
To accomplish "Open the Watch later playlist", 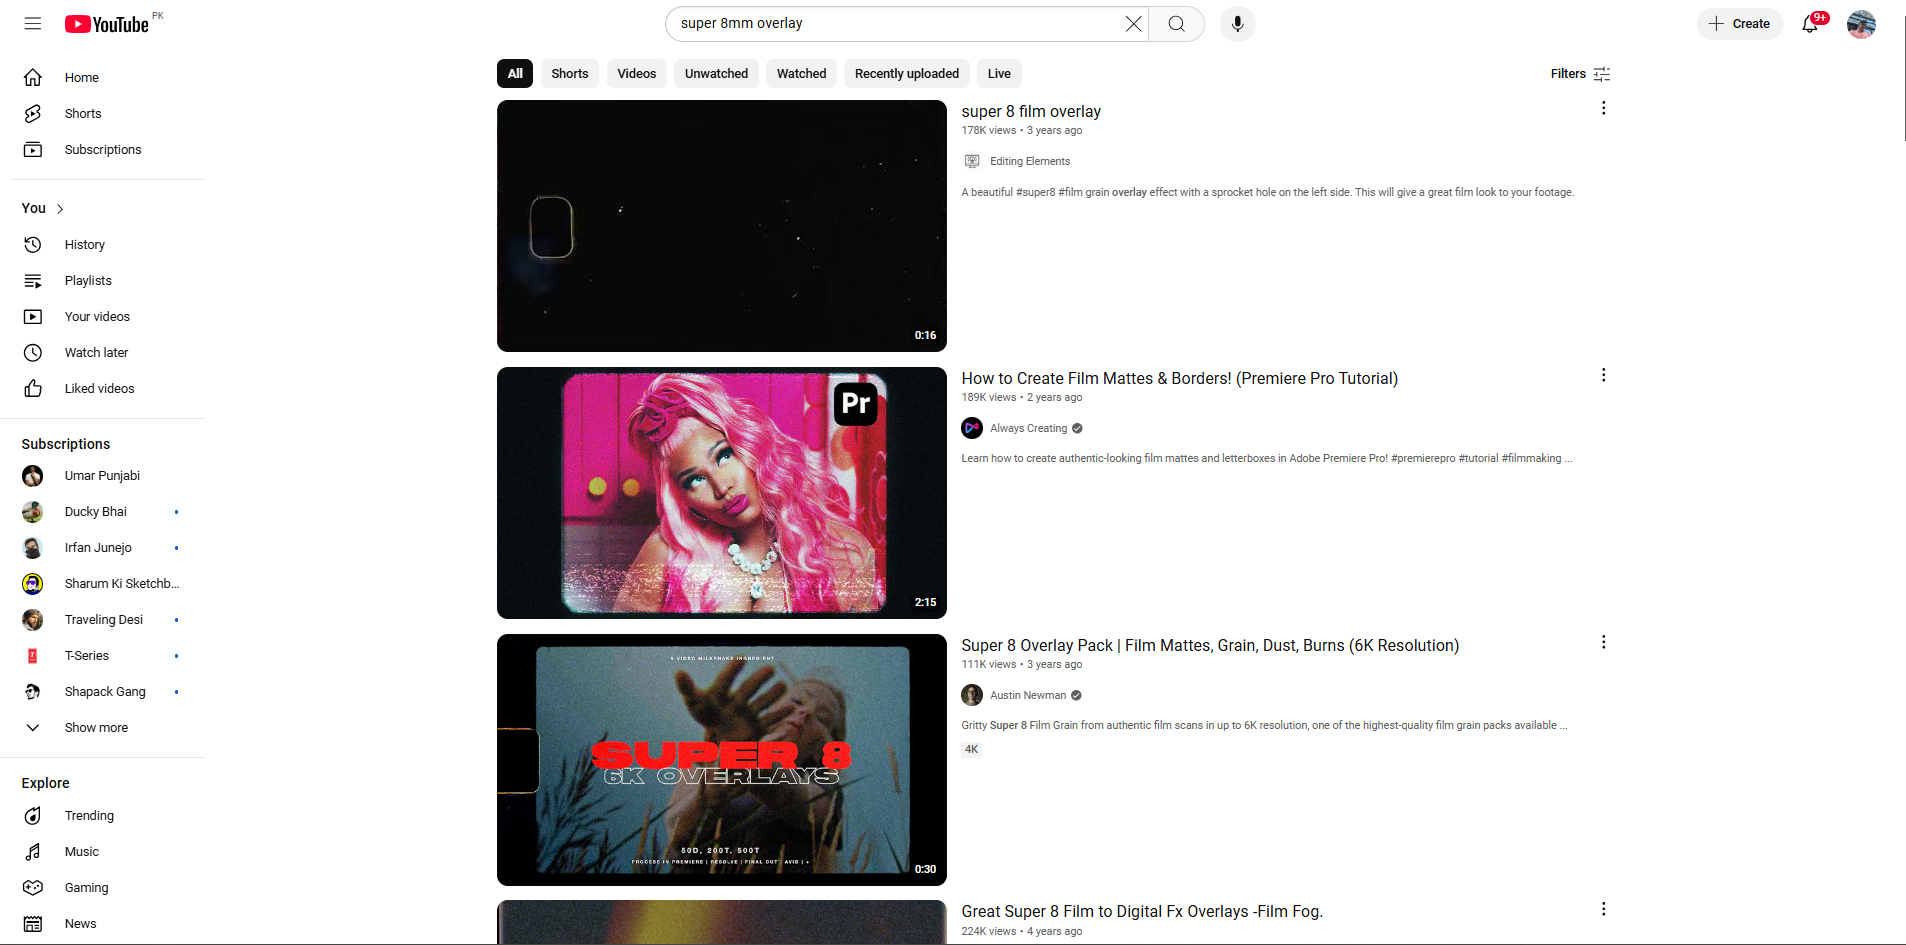I will [96, 352].
